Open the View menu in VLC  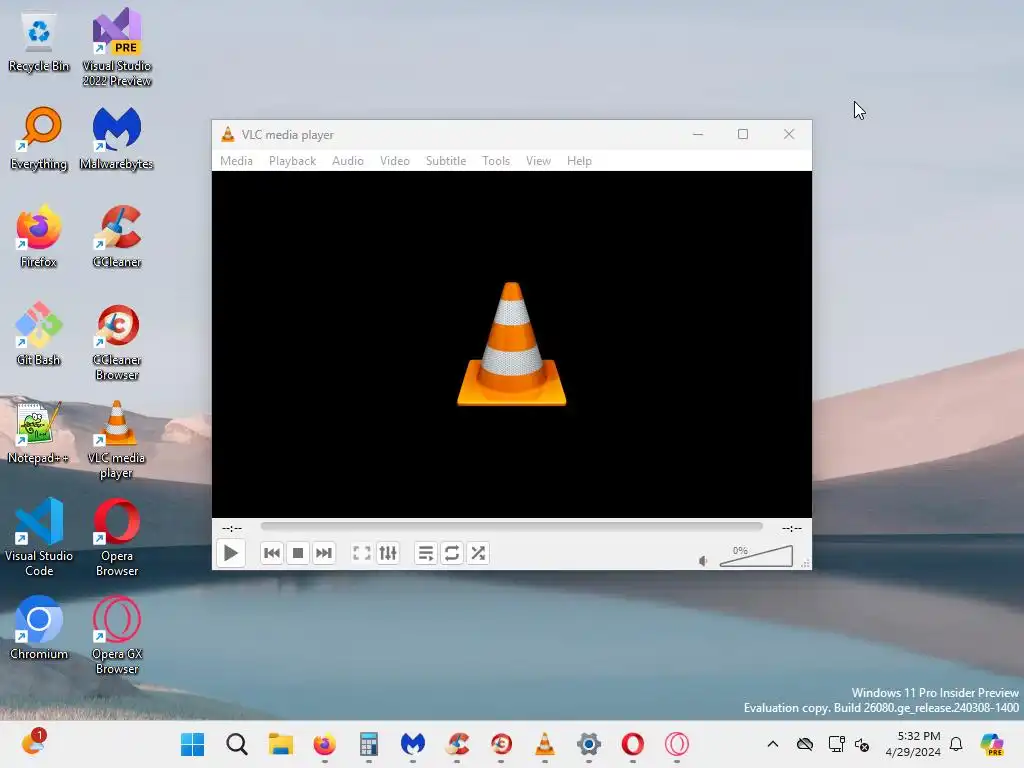click(x=538, y=161)
